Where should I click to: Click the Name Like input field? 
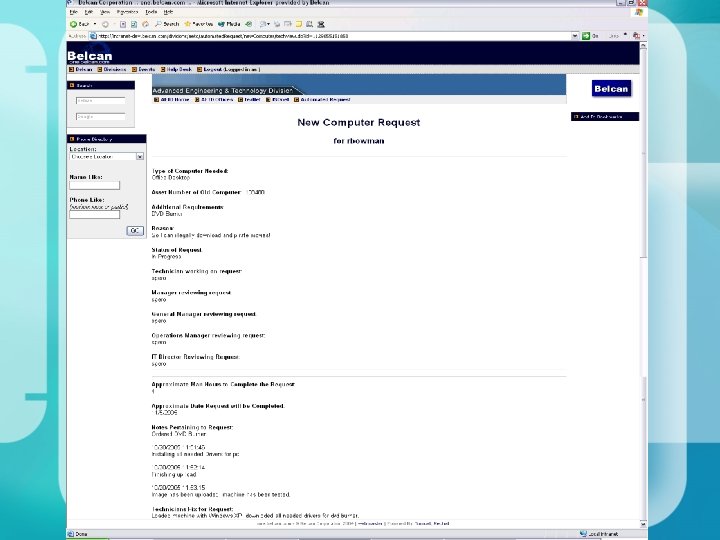pos(95,185)
